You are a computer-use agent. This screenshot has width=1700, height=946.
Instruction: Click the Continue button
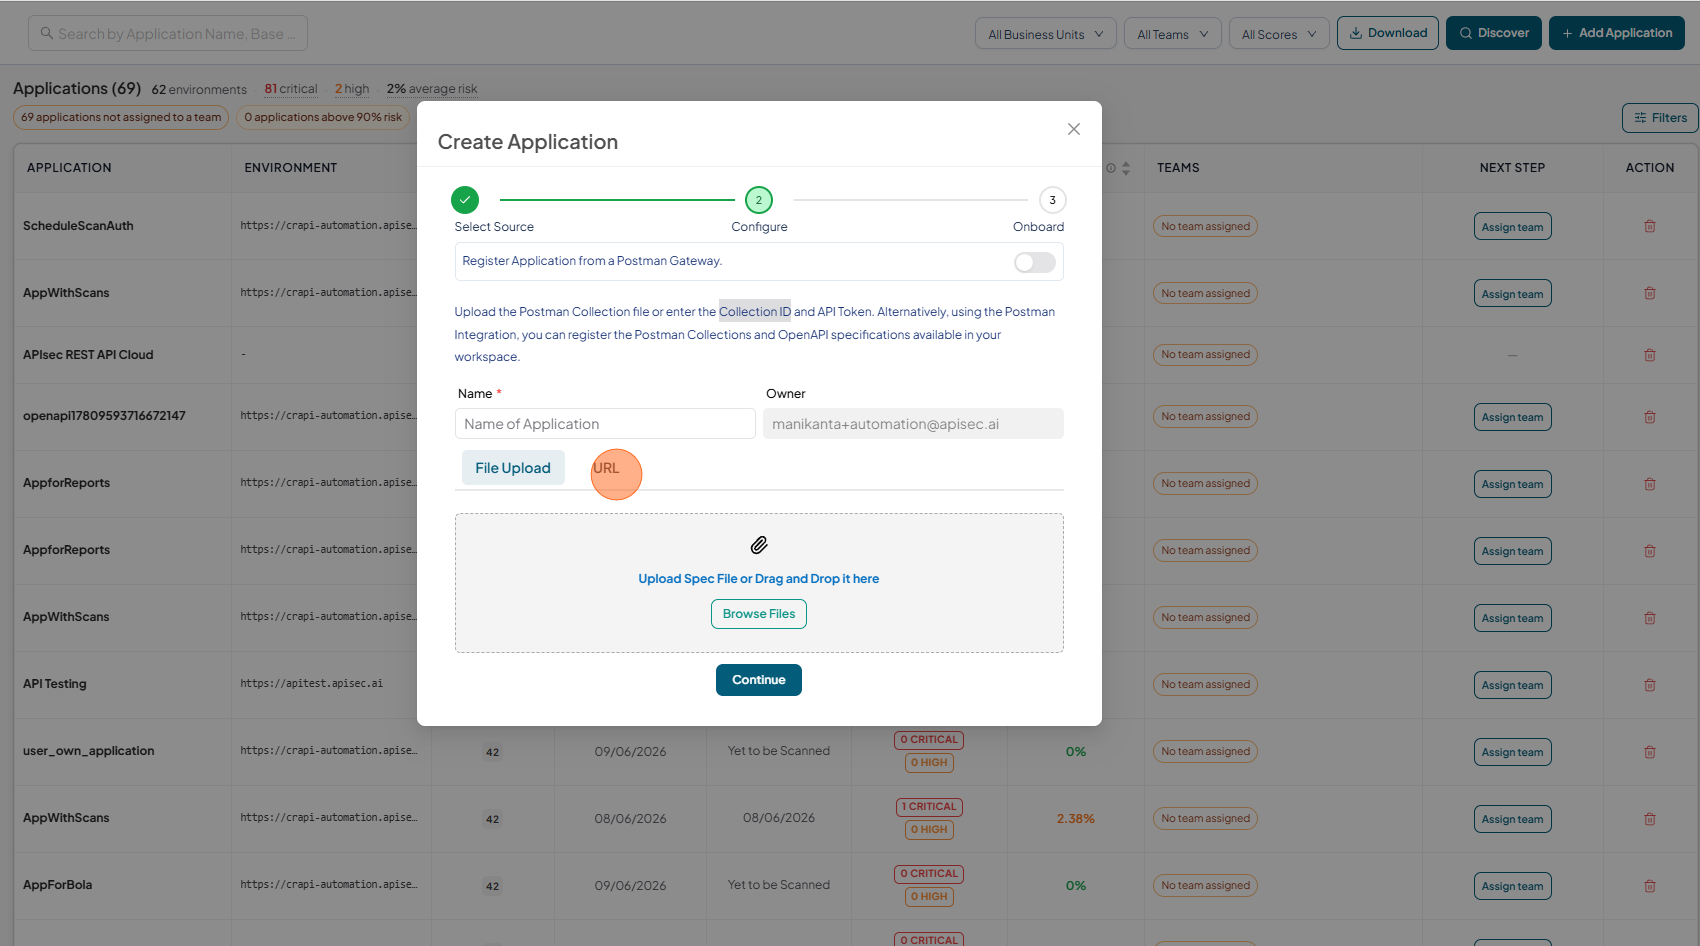point(759,680)
